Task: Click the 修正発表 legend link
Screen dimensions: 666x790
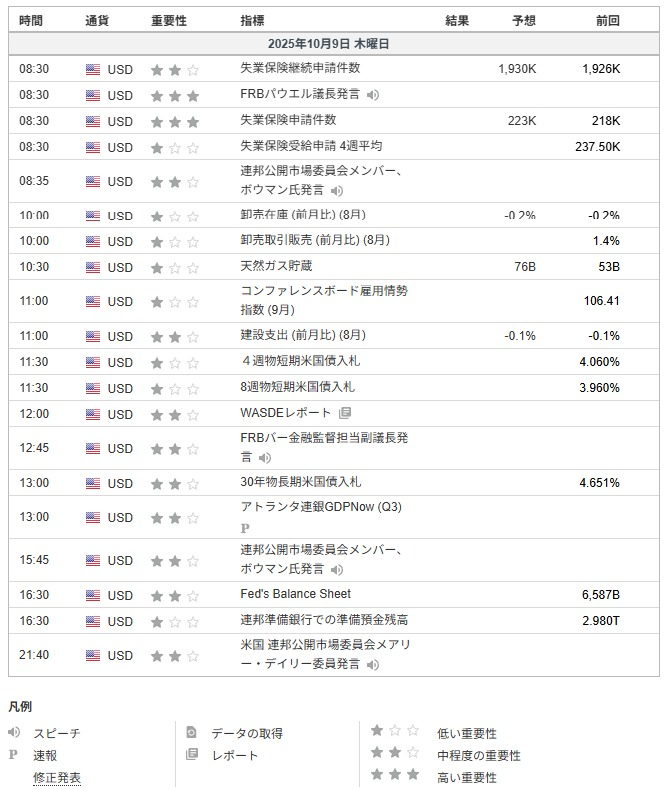Action: point(57,777)
